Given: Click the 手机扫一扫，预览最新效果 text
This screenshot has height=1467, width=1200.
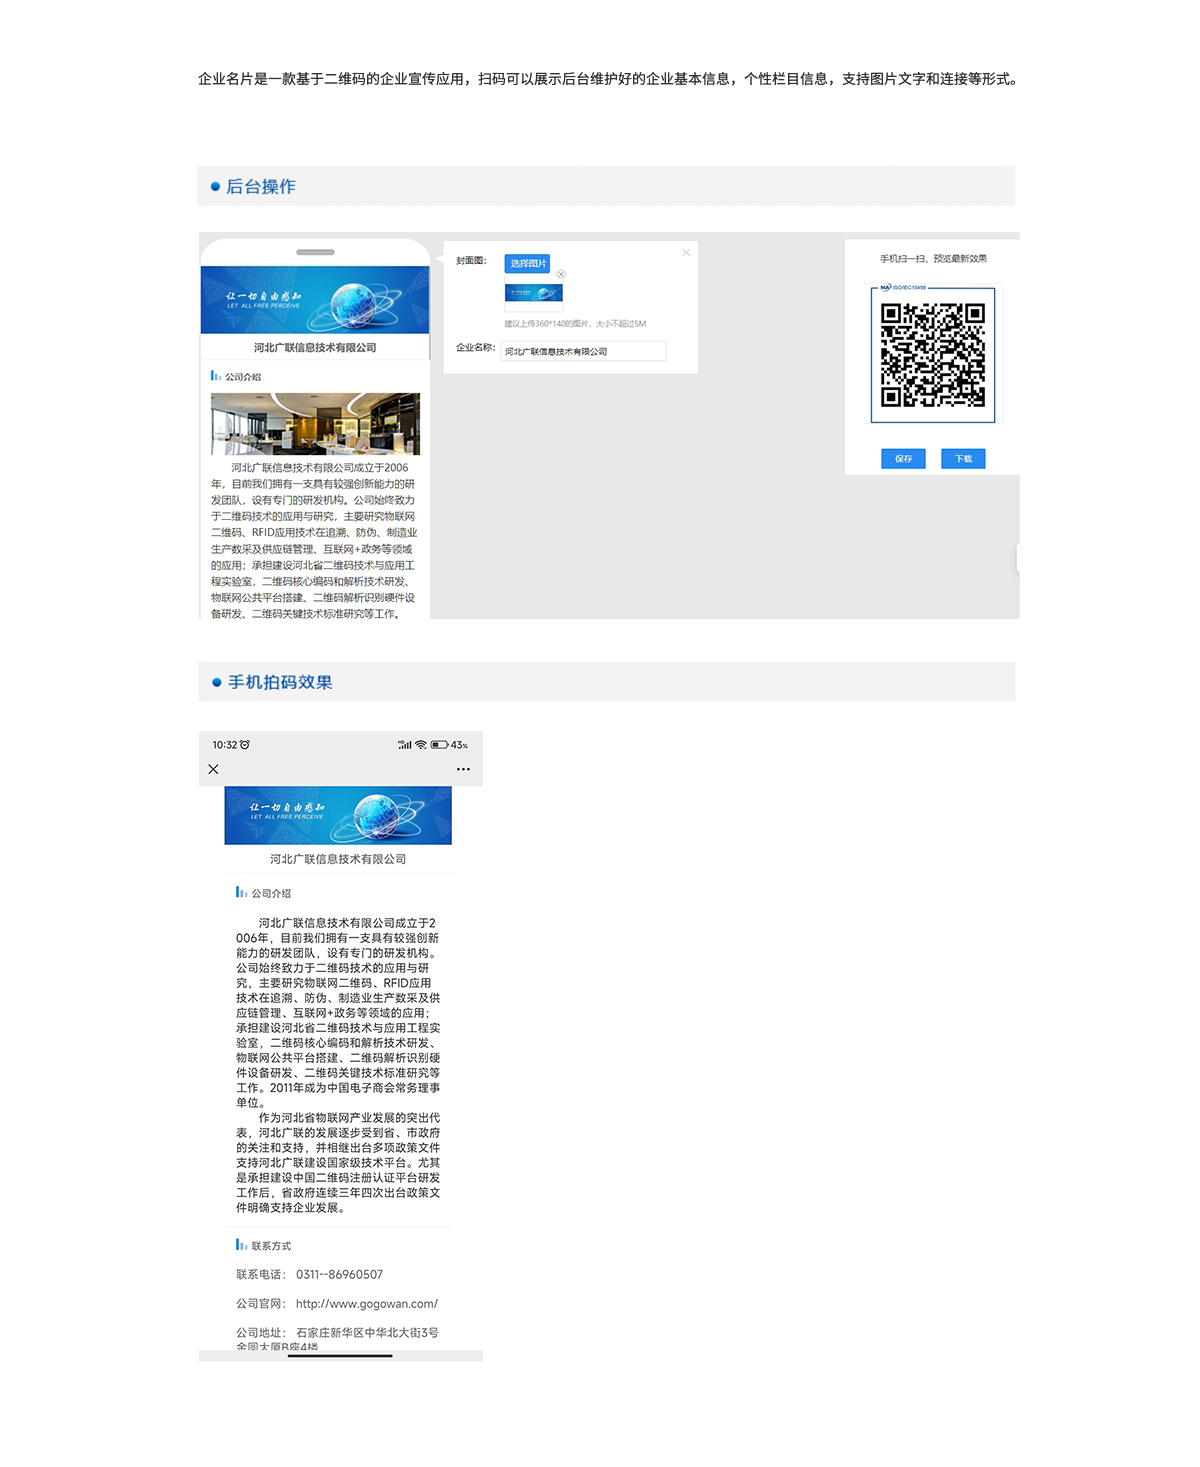Looking at the screenshot, I should point(933,258).
